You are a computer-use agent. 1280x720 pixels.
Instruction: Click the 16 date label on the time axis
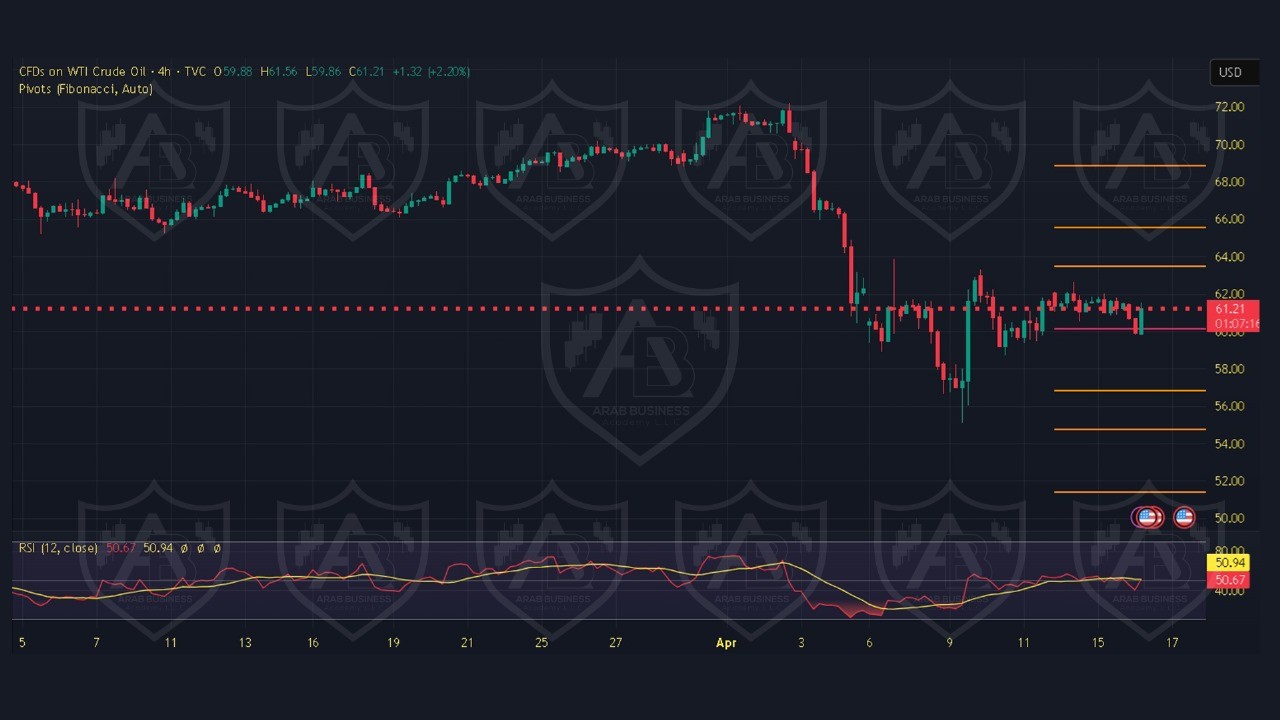313,643
